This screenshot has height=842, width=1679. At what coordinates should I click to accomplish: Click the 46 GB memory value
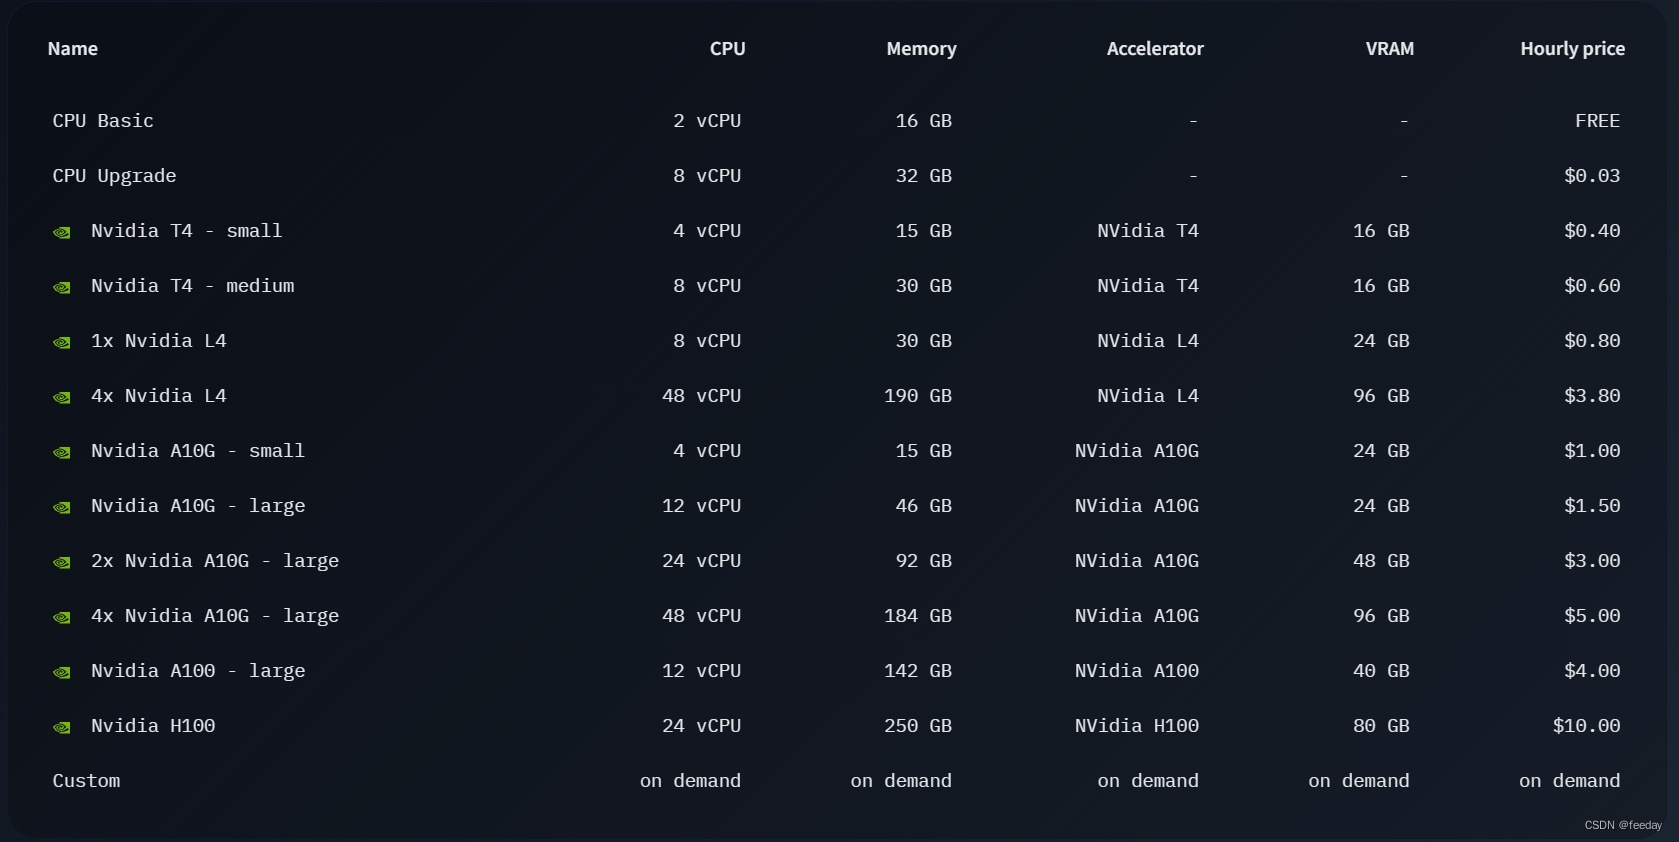924,506
